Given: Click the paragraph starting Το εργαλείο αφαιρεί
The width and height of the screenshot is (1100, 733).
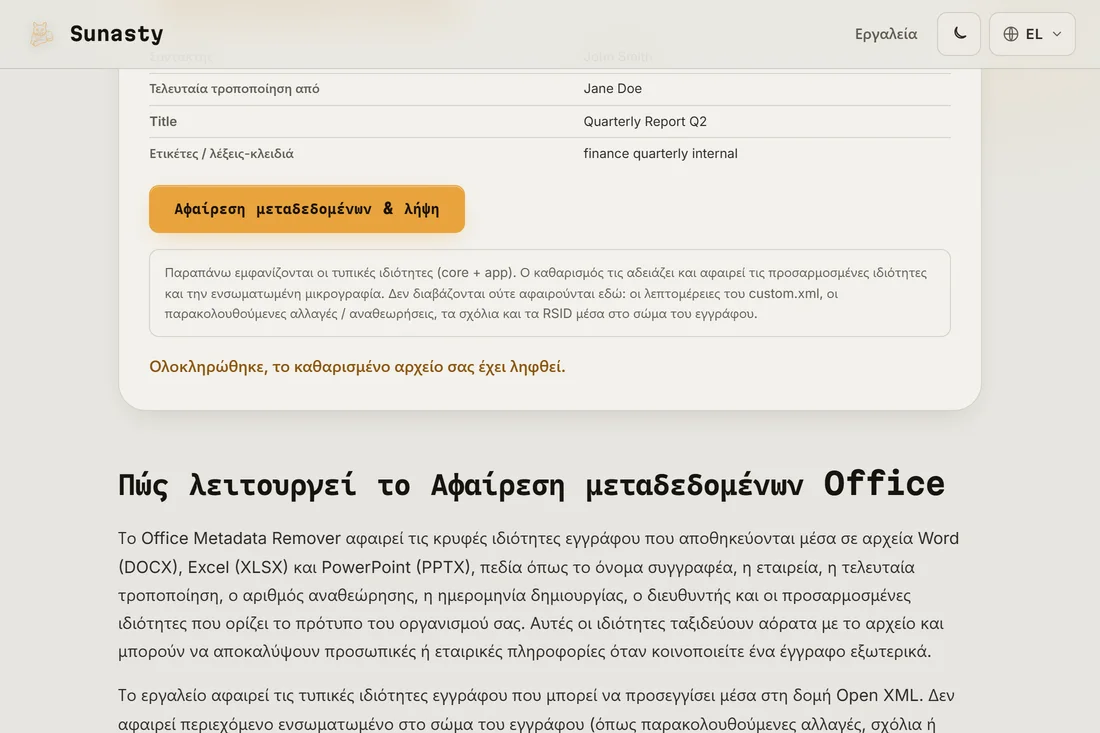Looking at the screenshot, I should 539,709.
